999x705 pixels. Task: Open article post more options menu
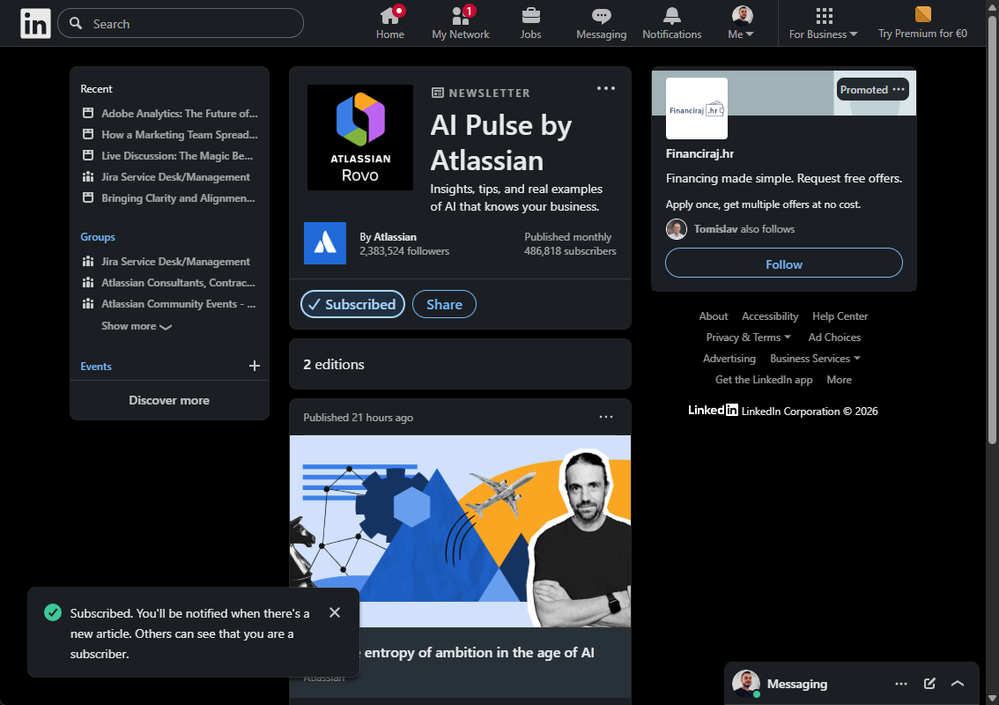click(x=606, y=417)
